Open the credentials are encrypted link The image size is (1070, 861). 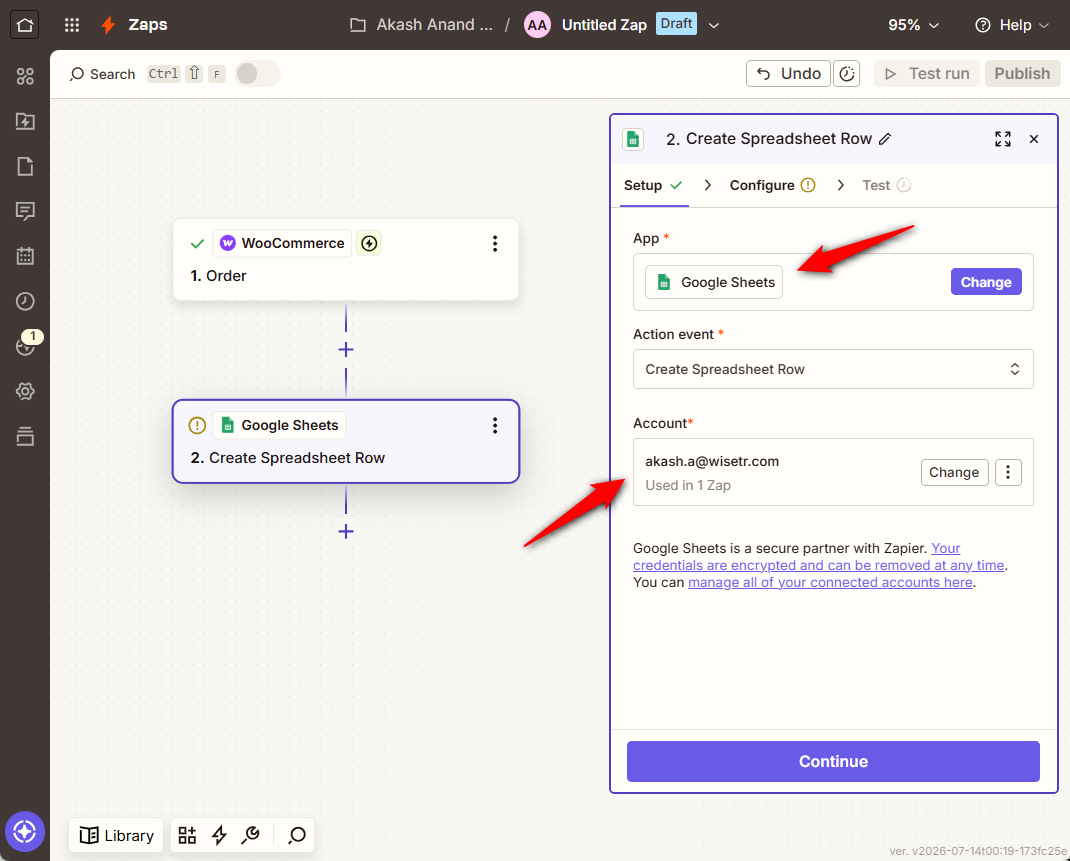pyautogui.click(x=818, y=565)
